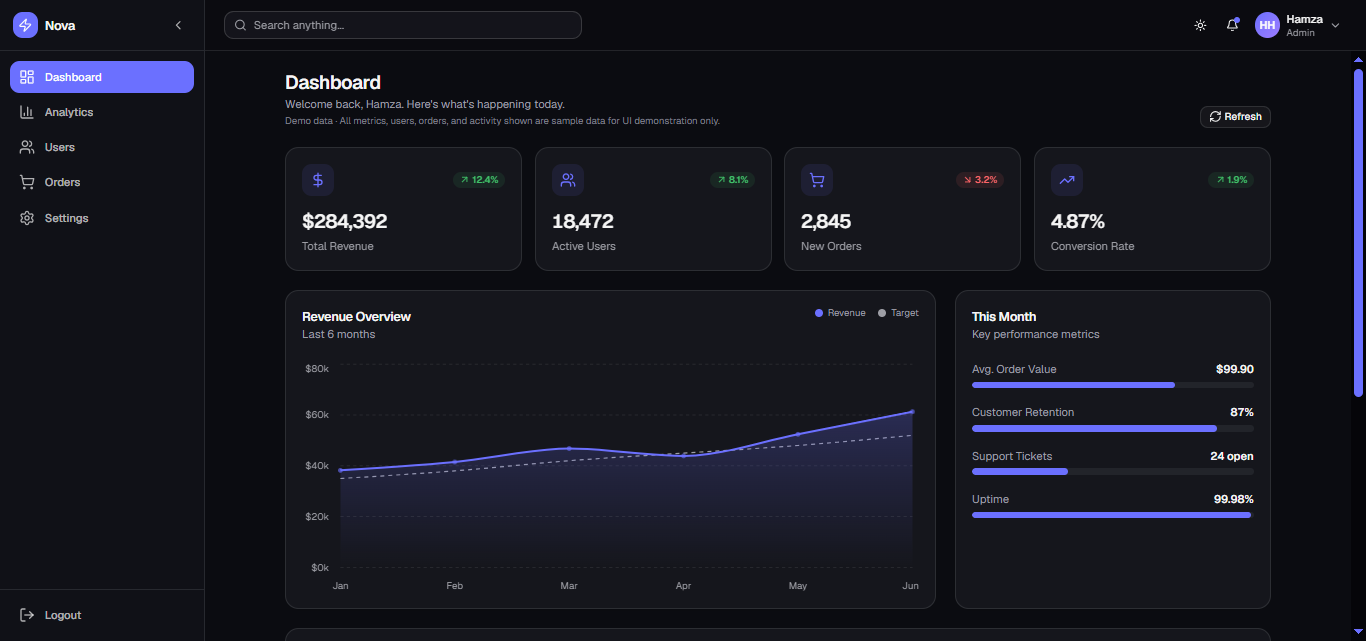1366x641 pixels.
Task: Click the Uptime progress bar
Action: click(x=1113, y=515)
